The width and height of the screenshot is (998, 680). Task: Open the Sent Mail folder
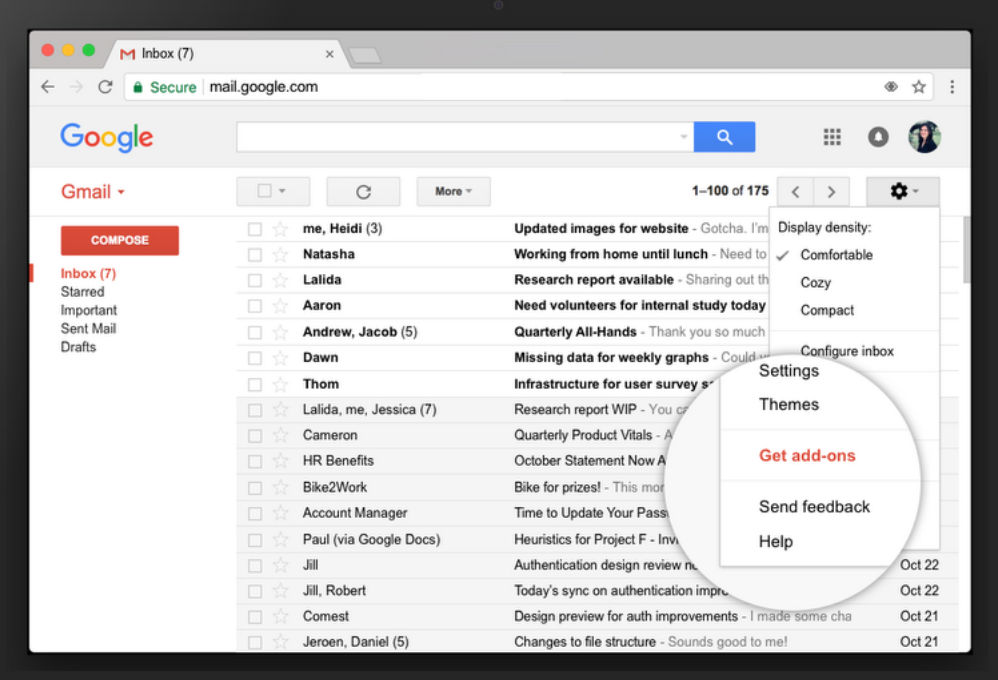click(88, 329)
